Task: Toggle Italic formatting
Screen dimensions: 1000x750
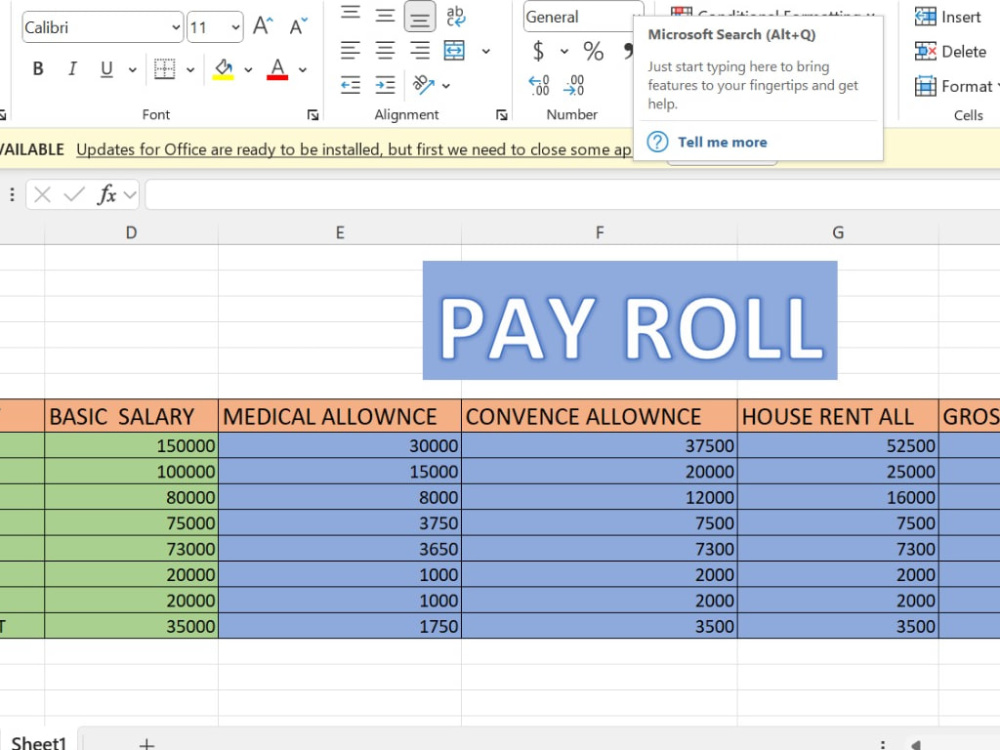Action: 72,69
